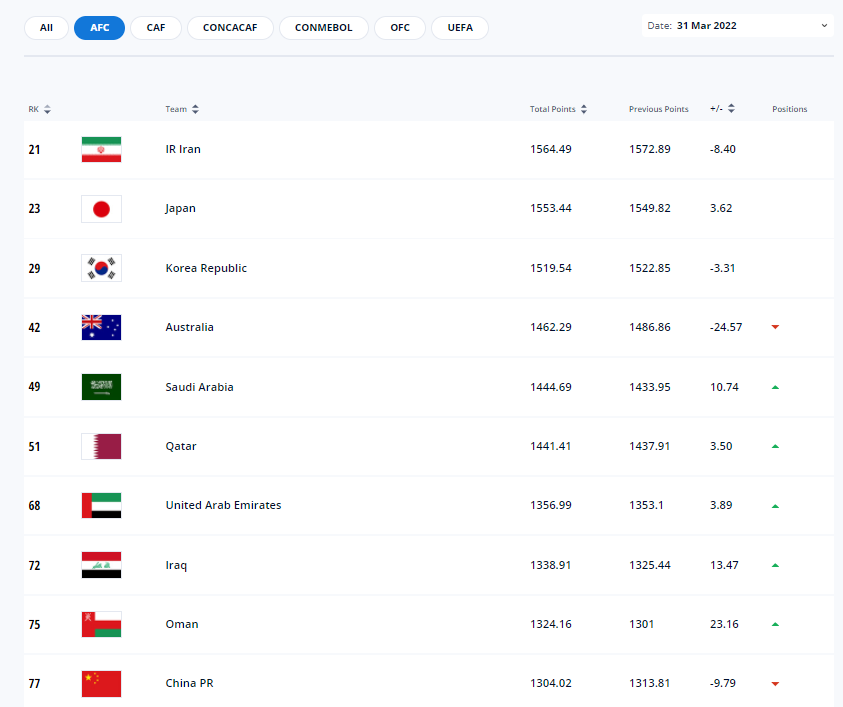
Task: Click the Date dropdown chevron arrow
Action: pos(824,26)
